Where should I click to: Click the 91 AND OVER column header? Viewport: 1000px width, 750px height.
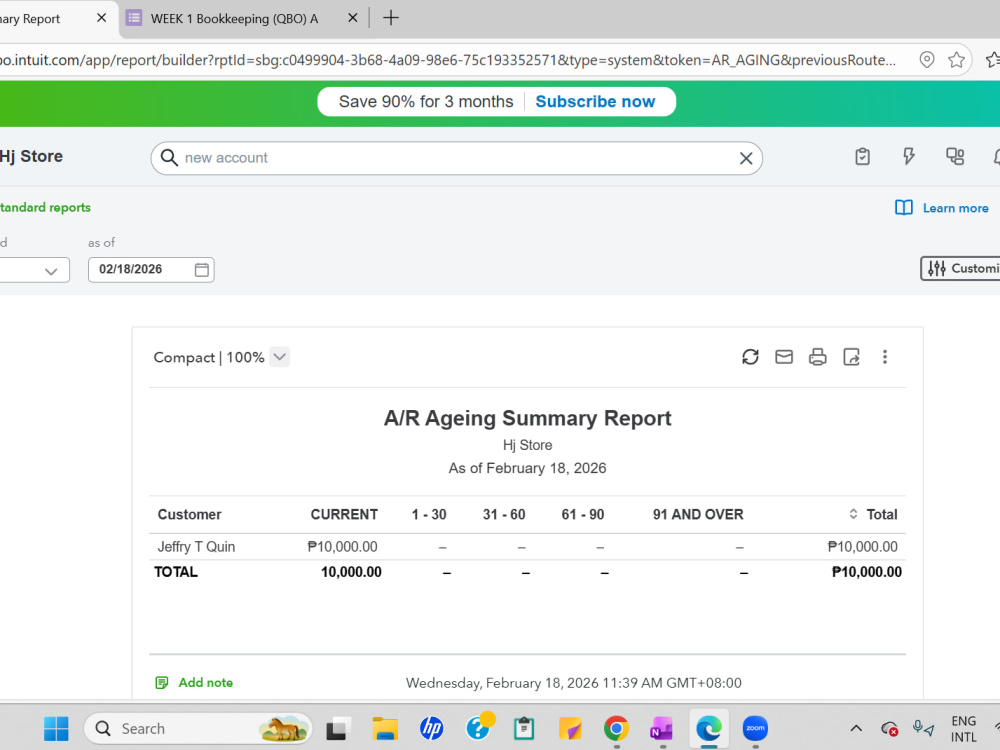[x=698, y=514]
